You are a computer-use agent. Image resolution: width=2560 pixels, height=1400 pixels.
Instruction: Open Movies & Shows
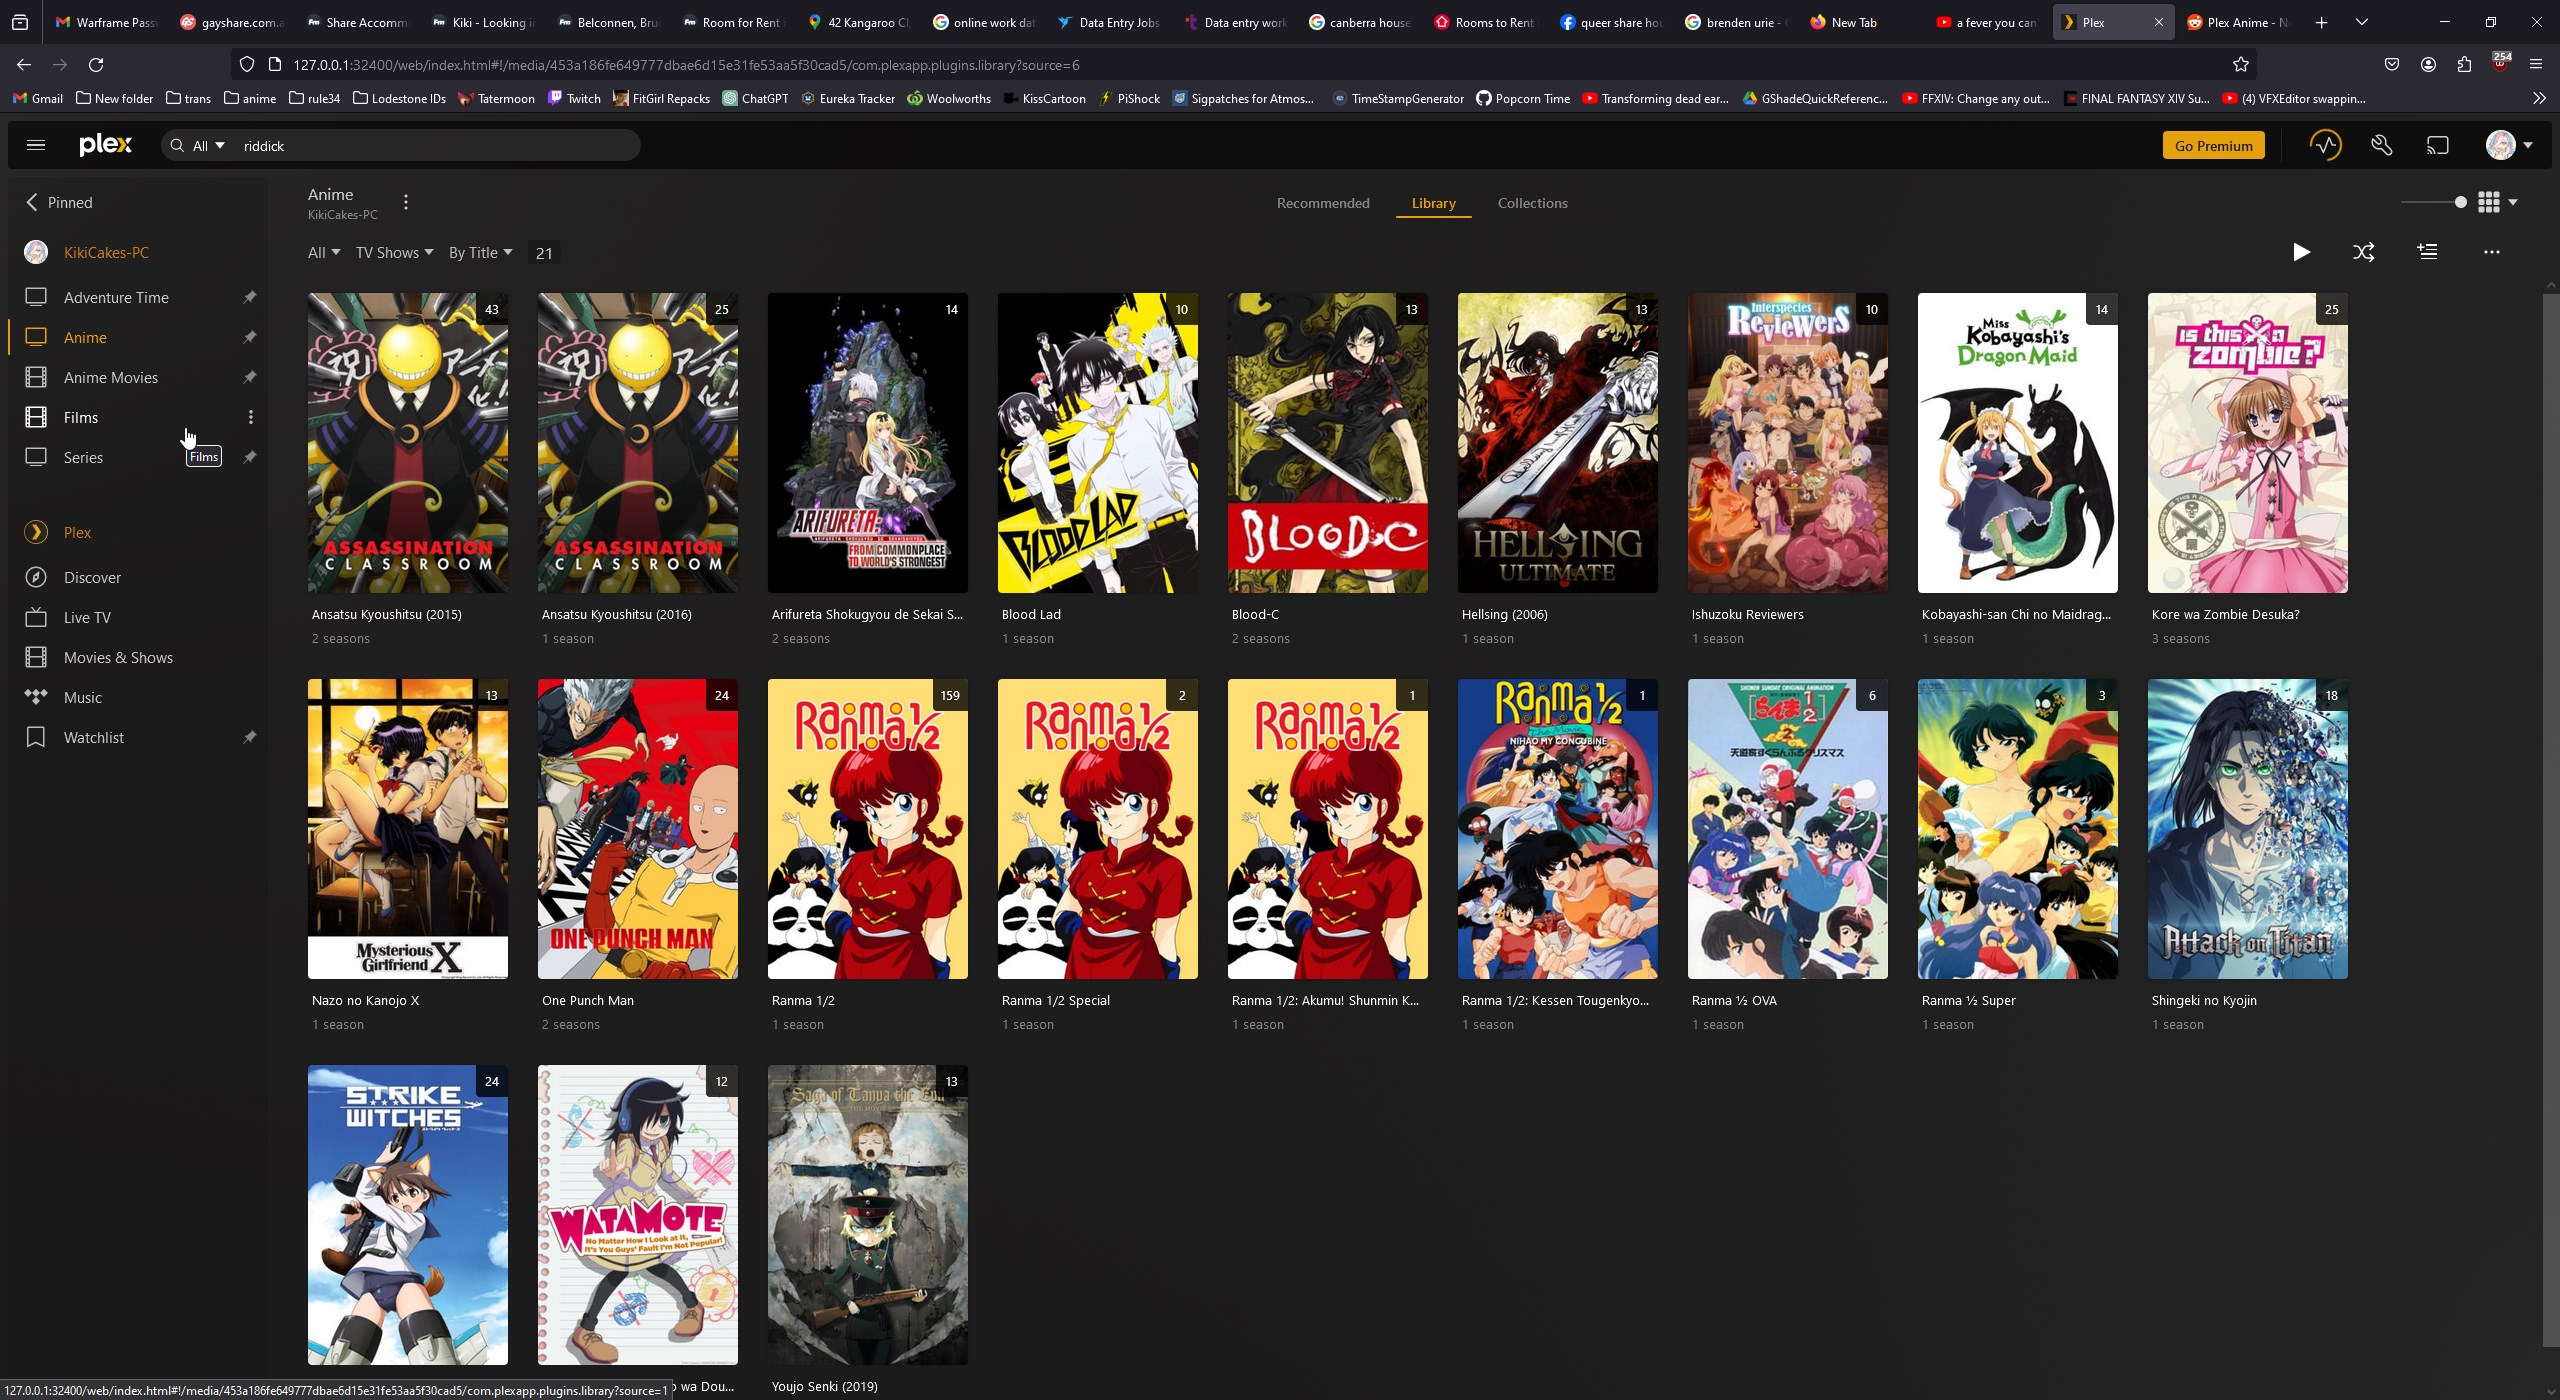pyautogui.click(x=118, y=657)
